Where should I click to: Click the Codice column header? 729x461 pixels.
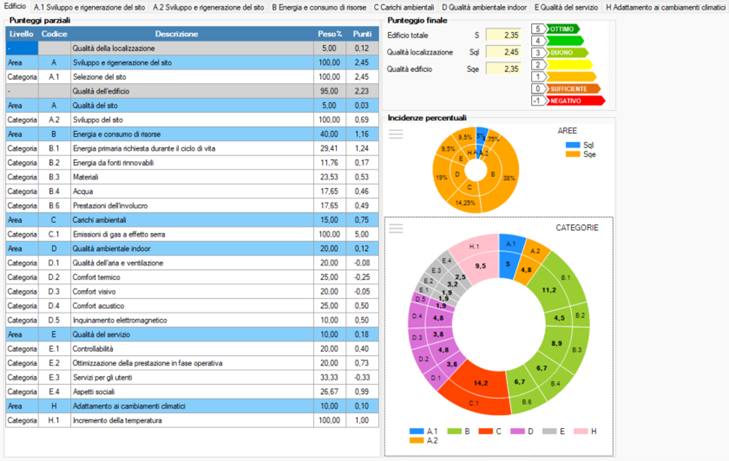pyautogui.click(x=54, y=34)
